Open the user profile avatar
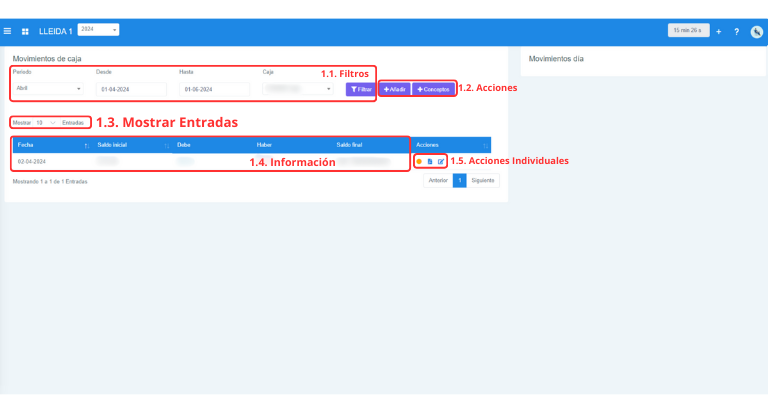Image resolution: width=768 pixels, height=413 pixels. click(x=757, y=31)
